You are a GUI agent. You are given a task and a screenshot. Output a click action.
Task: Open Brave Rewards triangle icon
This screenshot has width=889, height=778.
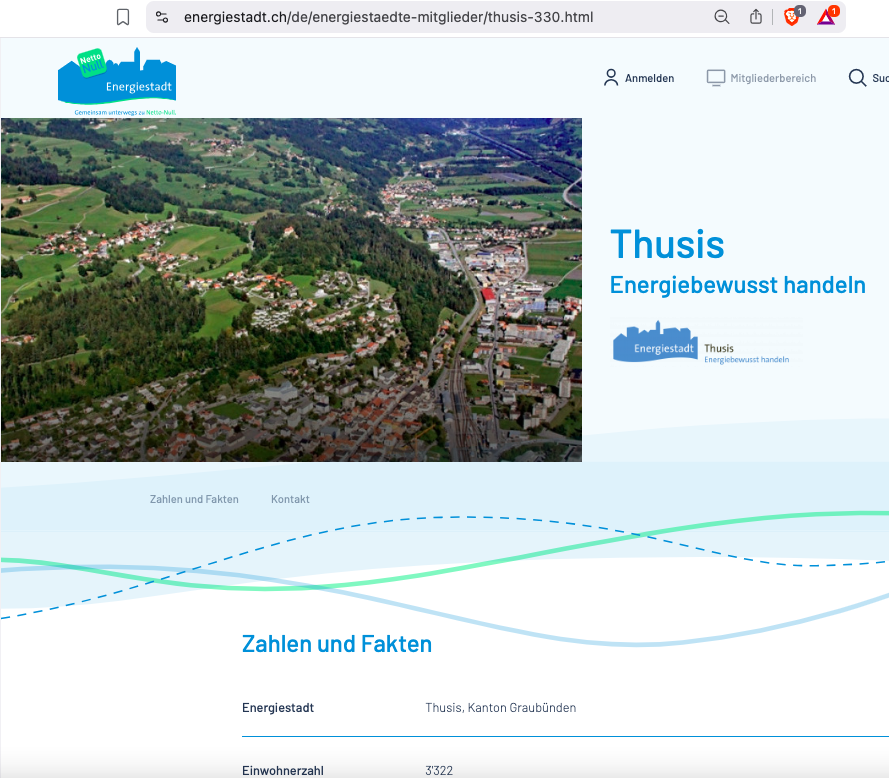(x=826, y=17)
